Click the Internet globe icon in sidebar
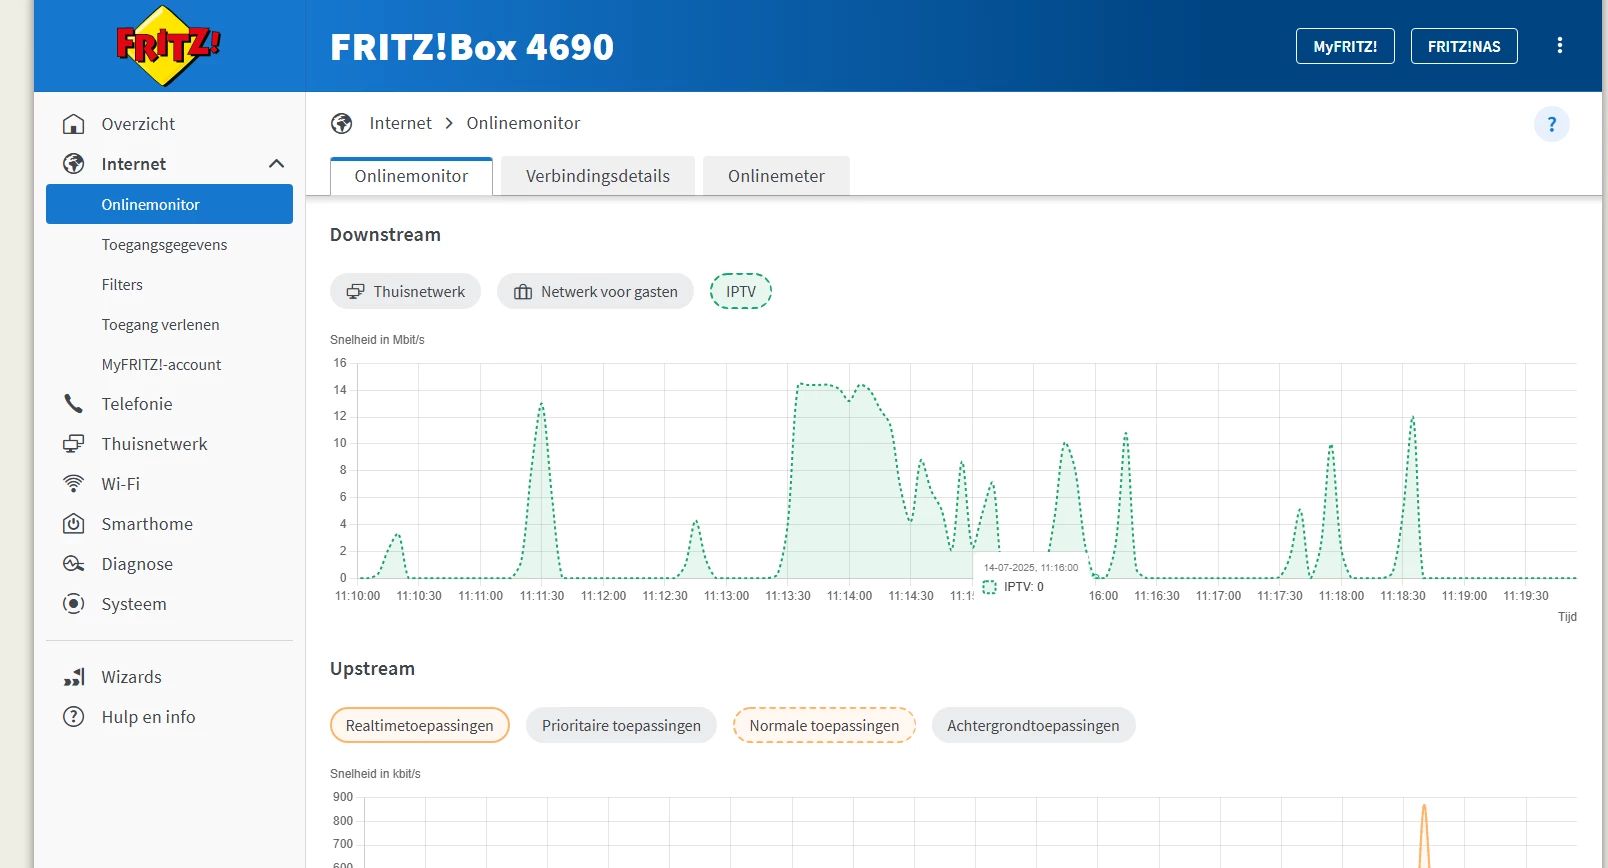1608x868 pixels. (73, 164)
